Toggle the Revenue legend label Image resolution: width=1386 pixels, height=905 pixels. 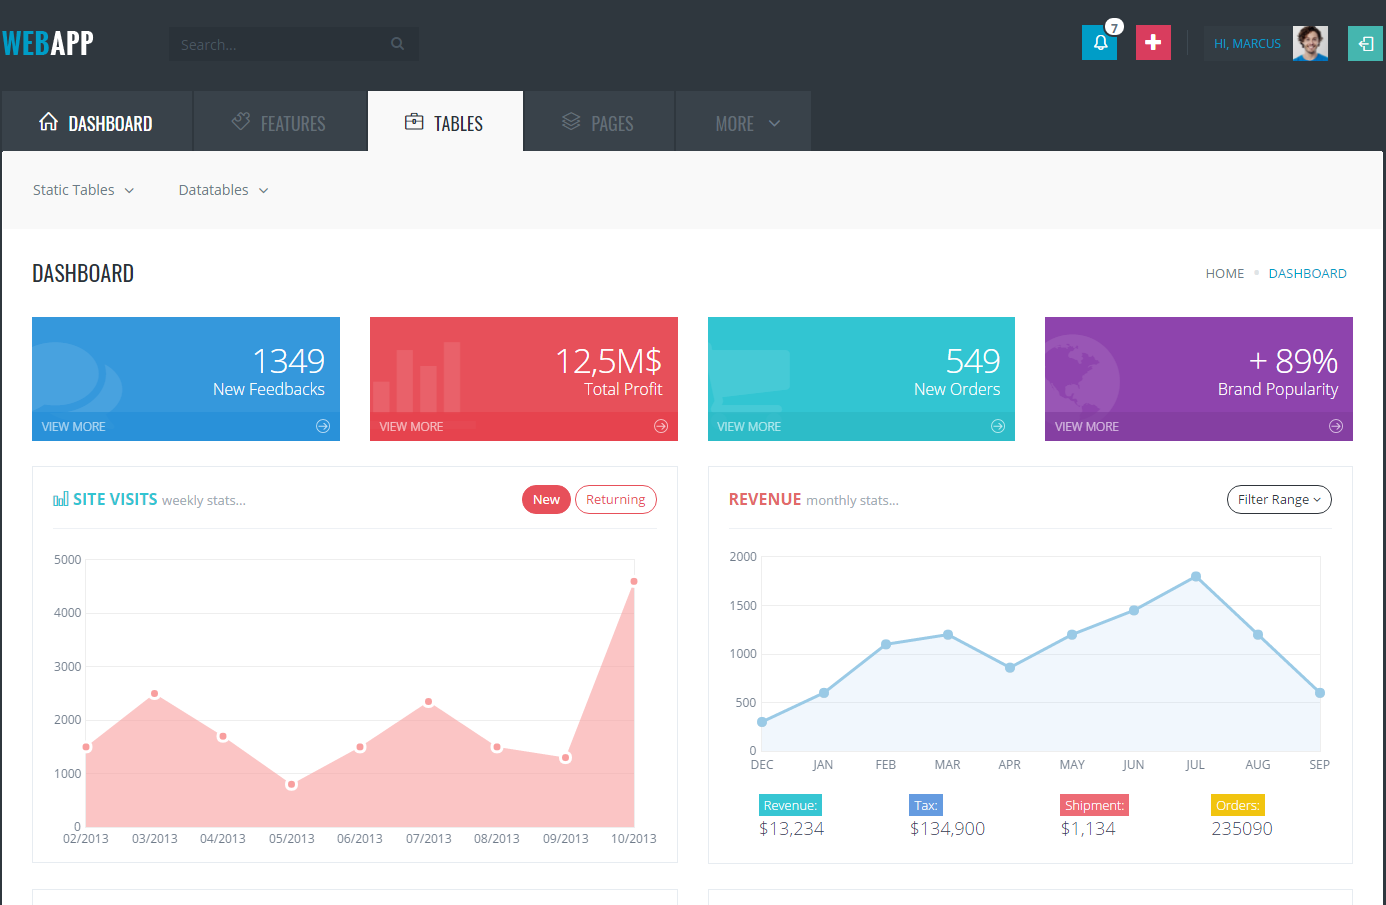point(790,804)
